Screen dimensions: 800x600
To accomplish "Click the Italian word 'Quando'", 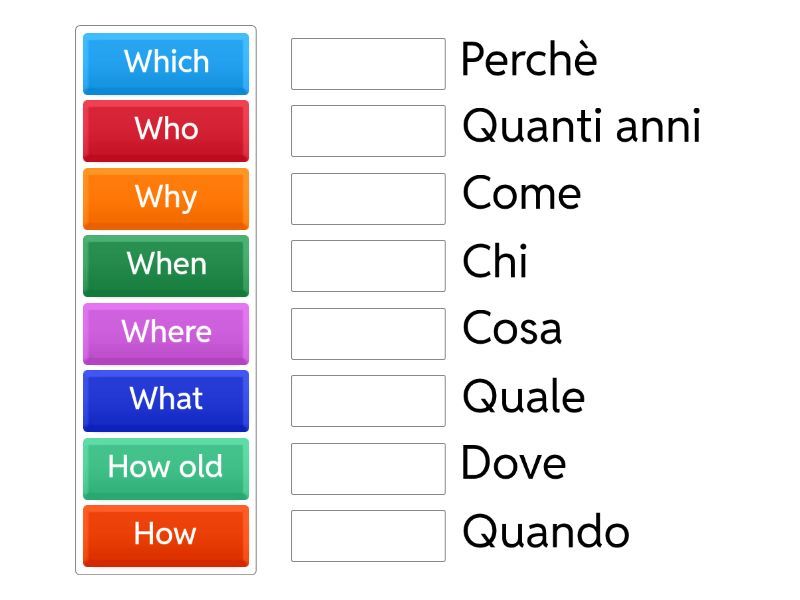I will (545, 532).
